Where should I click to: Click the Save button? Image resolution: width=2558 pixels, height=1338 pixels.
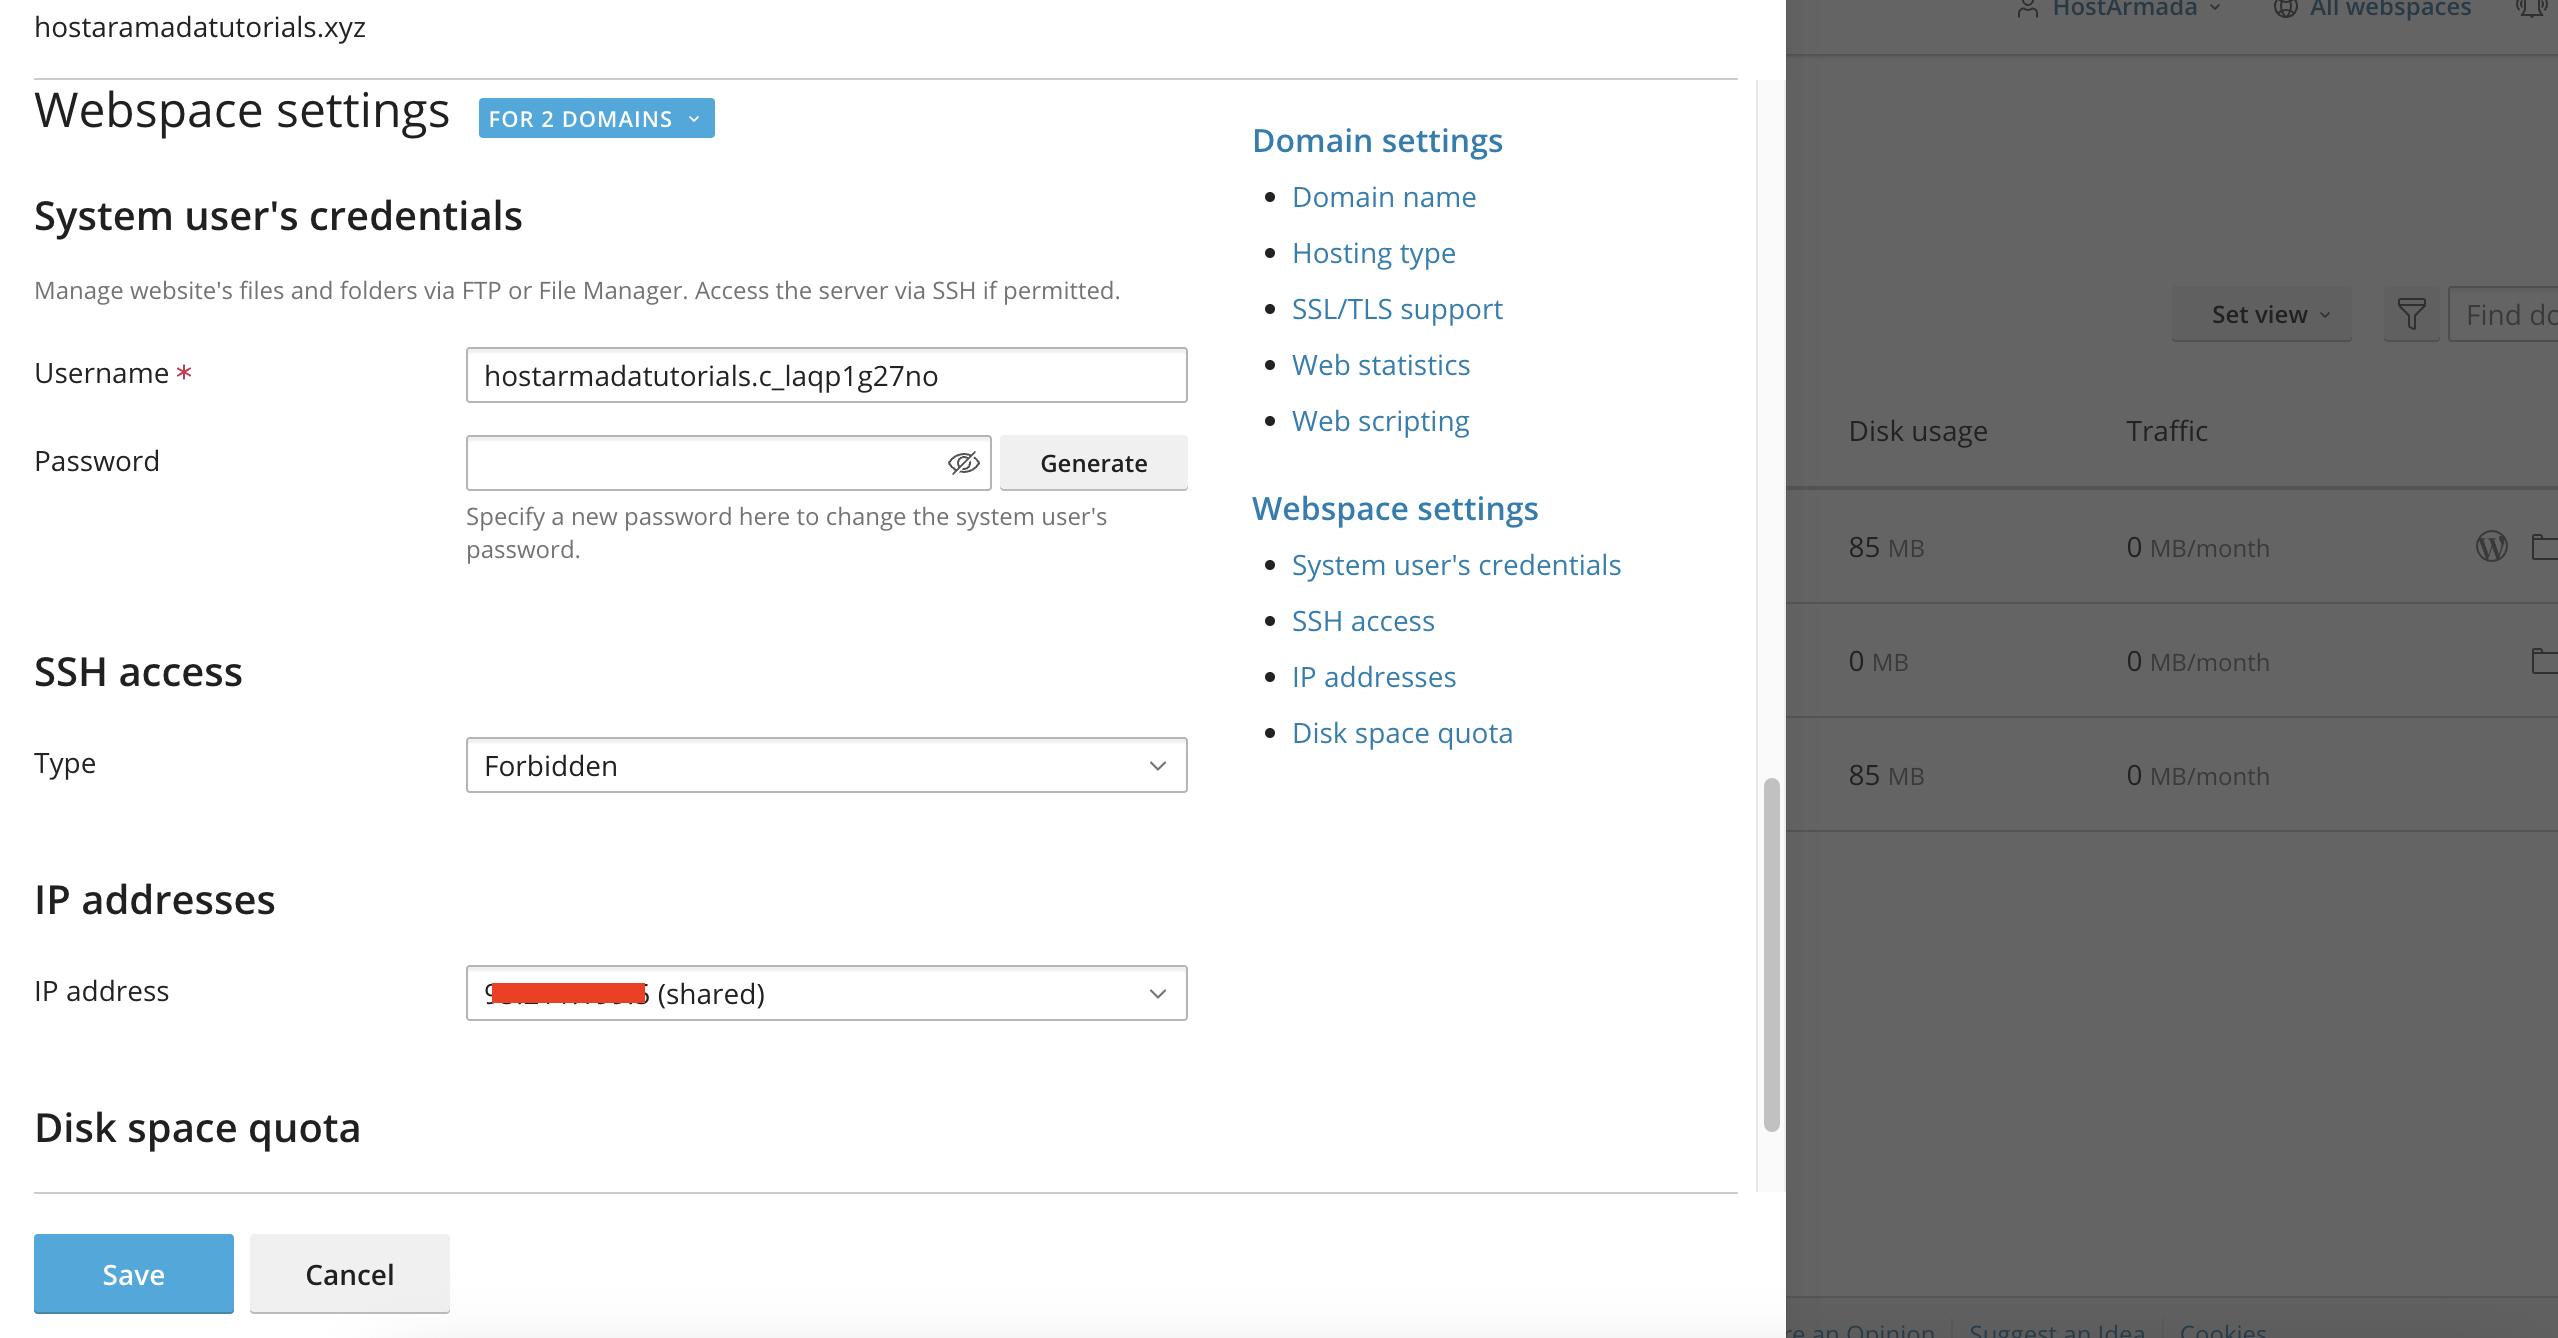(x=134, y=1274)
